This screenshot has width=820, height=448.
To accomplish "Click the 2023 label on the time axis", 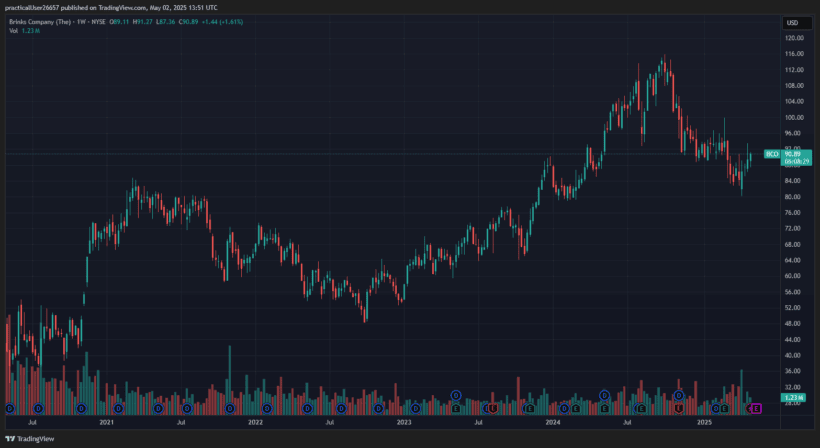I will [x=404, y=423].
